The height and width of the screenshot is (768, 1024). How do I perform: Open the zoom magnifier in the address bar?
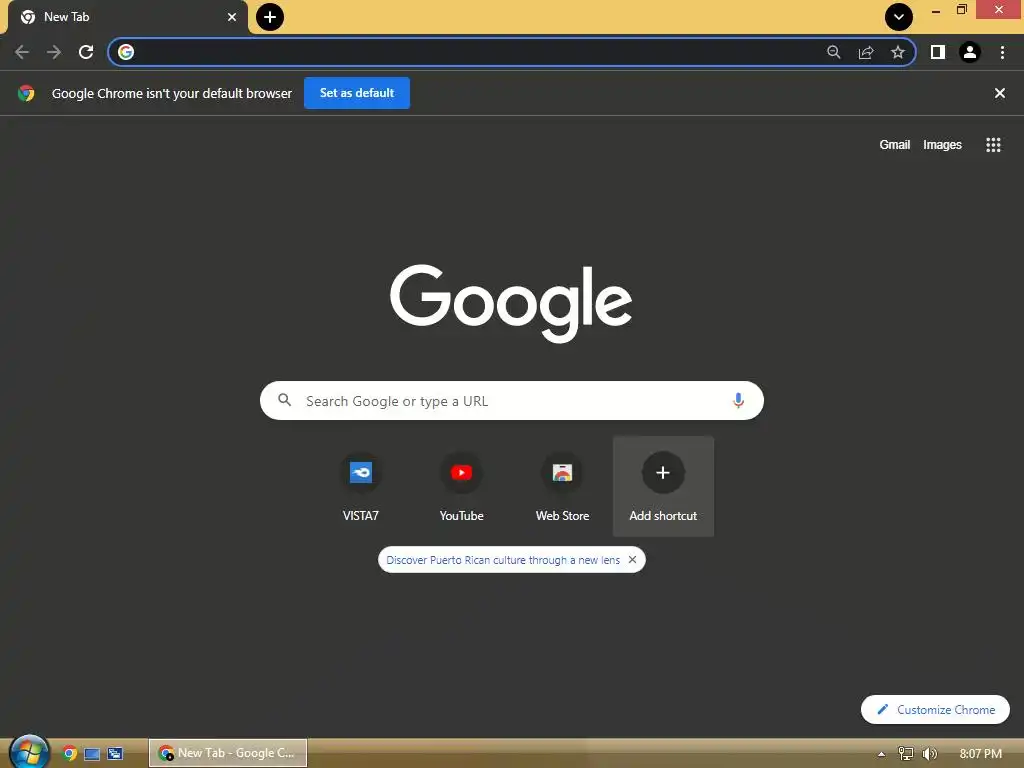[x=834, y=52]
